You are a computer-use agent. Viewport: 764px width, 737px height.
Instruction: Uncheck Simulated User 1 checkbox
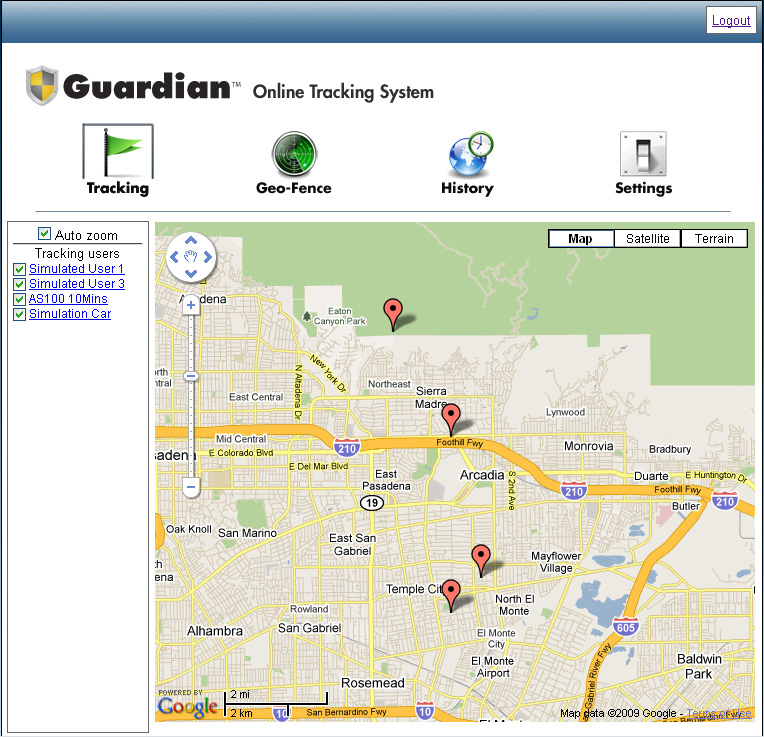[x=19, y=269]
